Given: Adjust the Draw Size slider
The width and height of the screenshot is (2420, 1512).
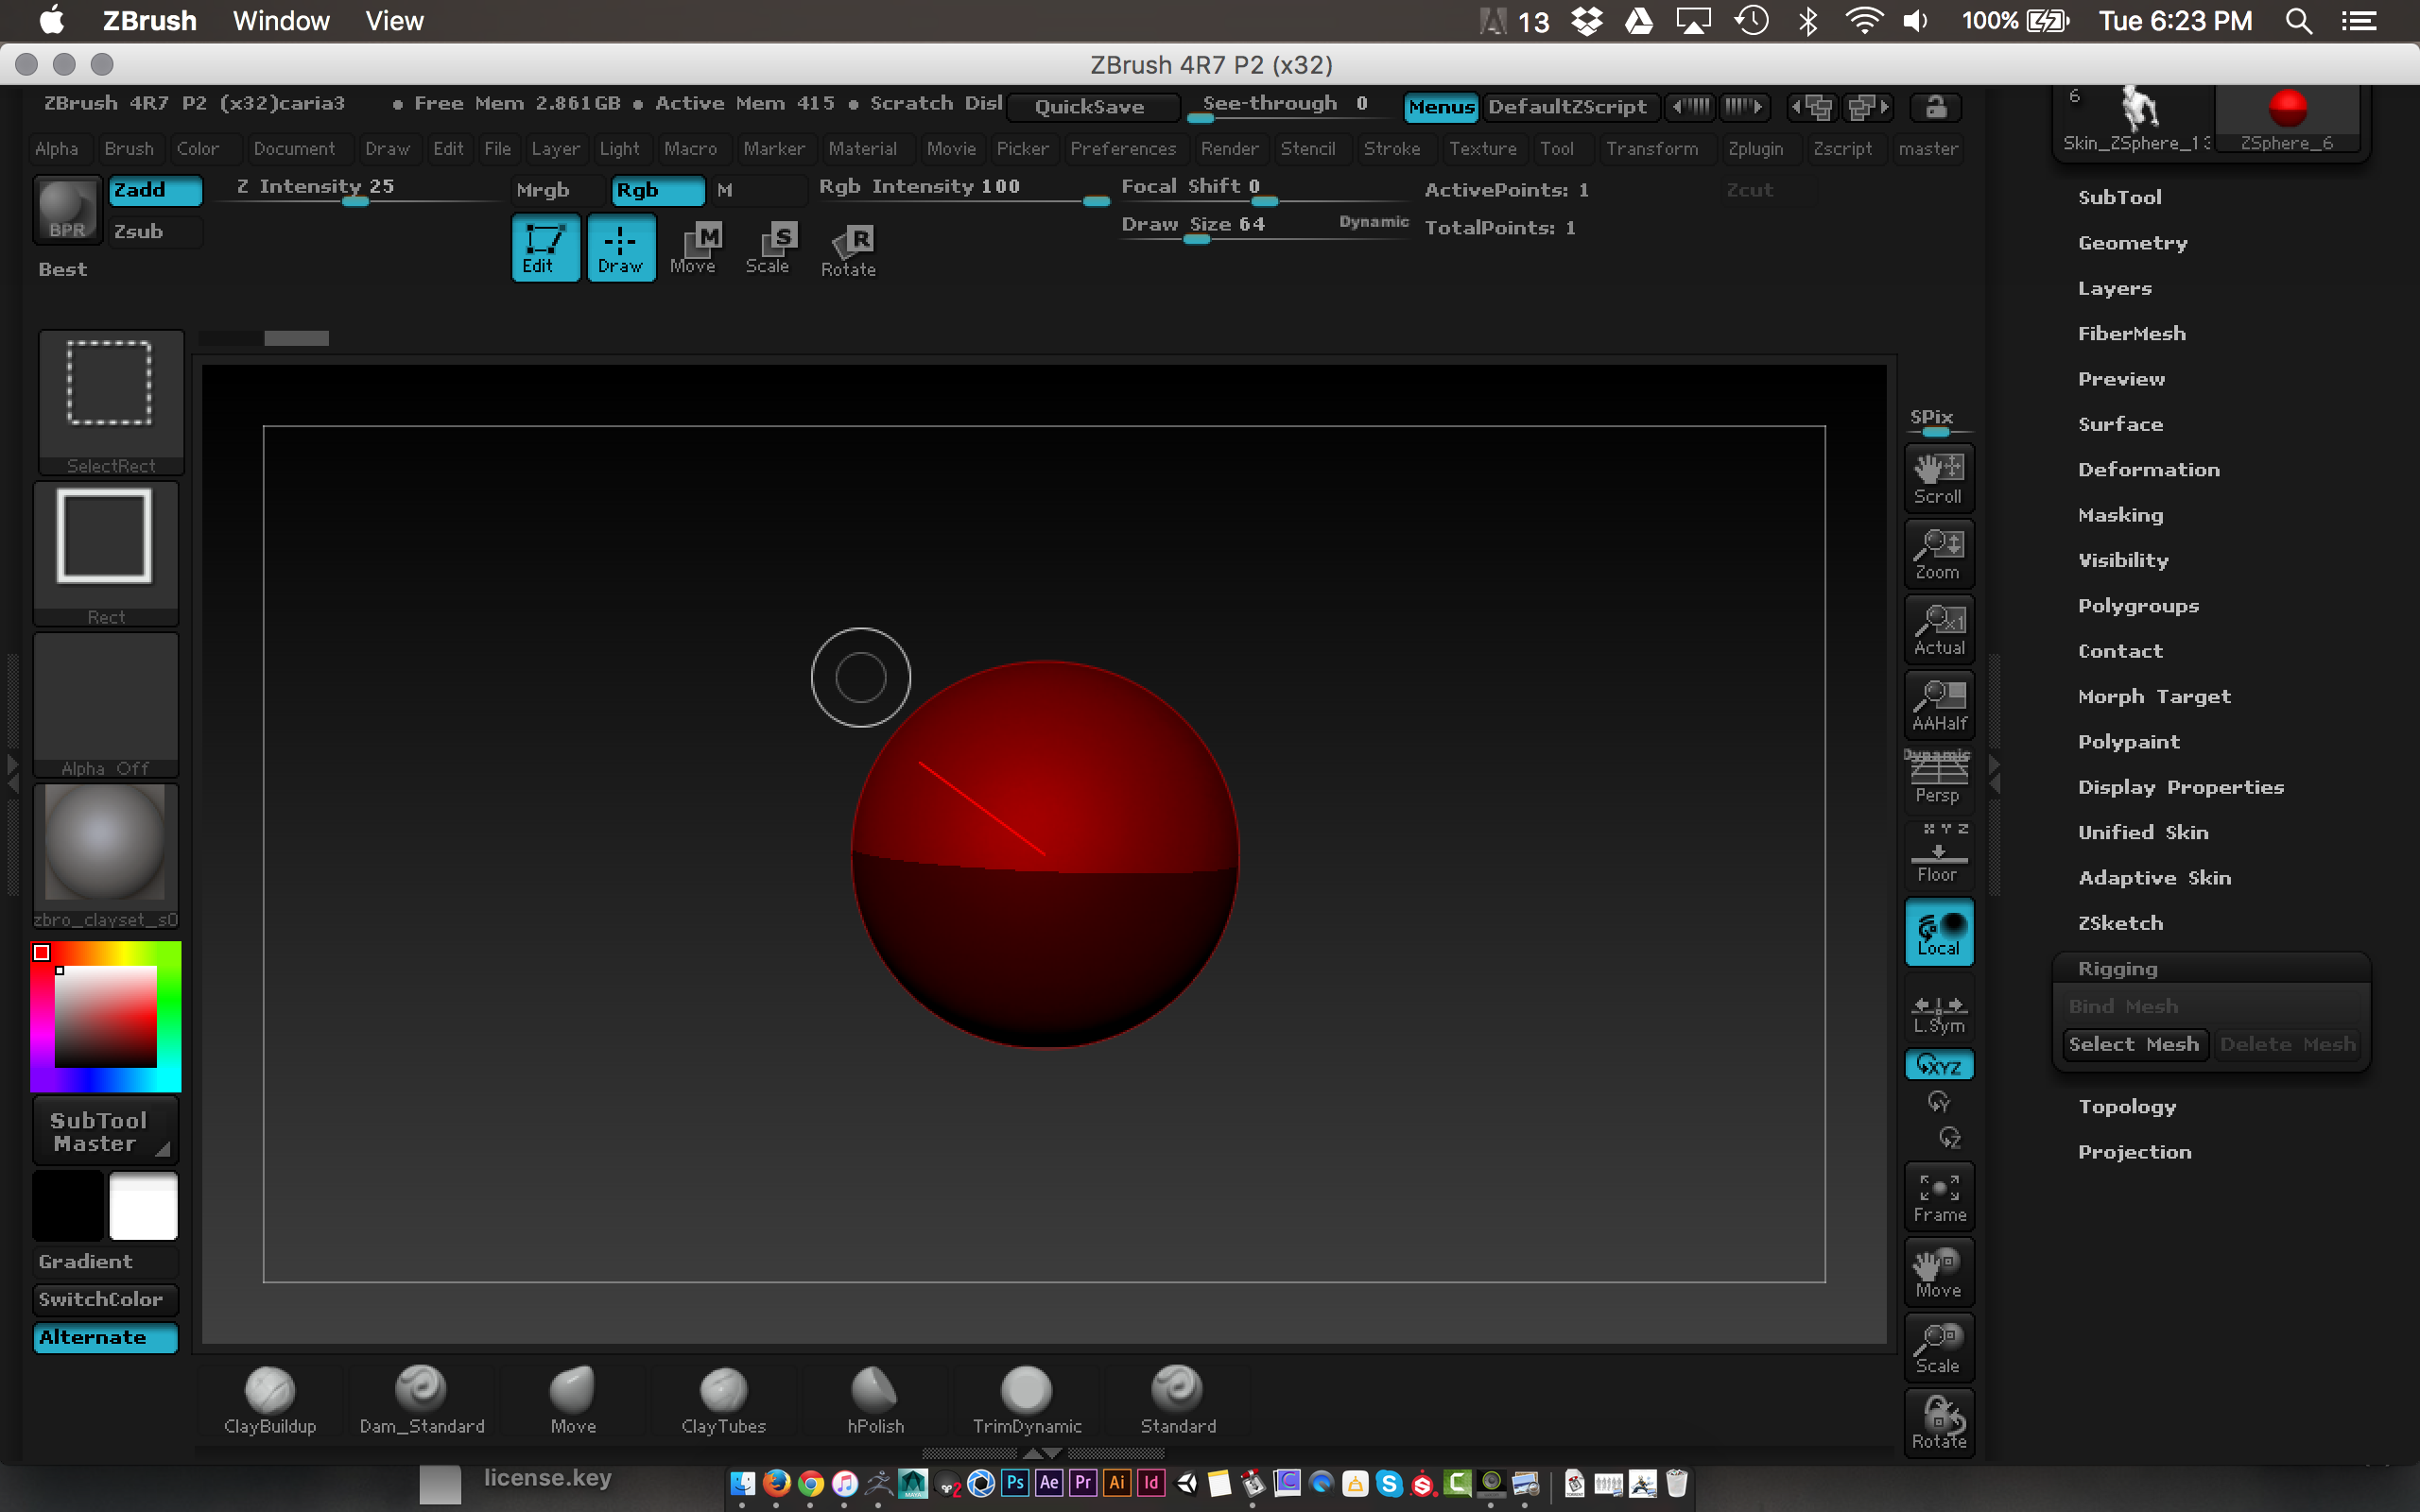Looking at the screenshot, I should pos(1265,226).
